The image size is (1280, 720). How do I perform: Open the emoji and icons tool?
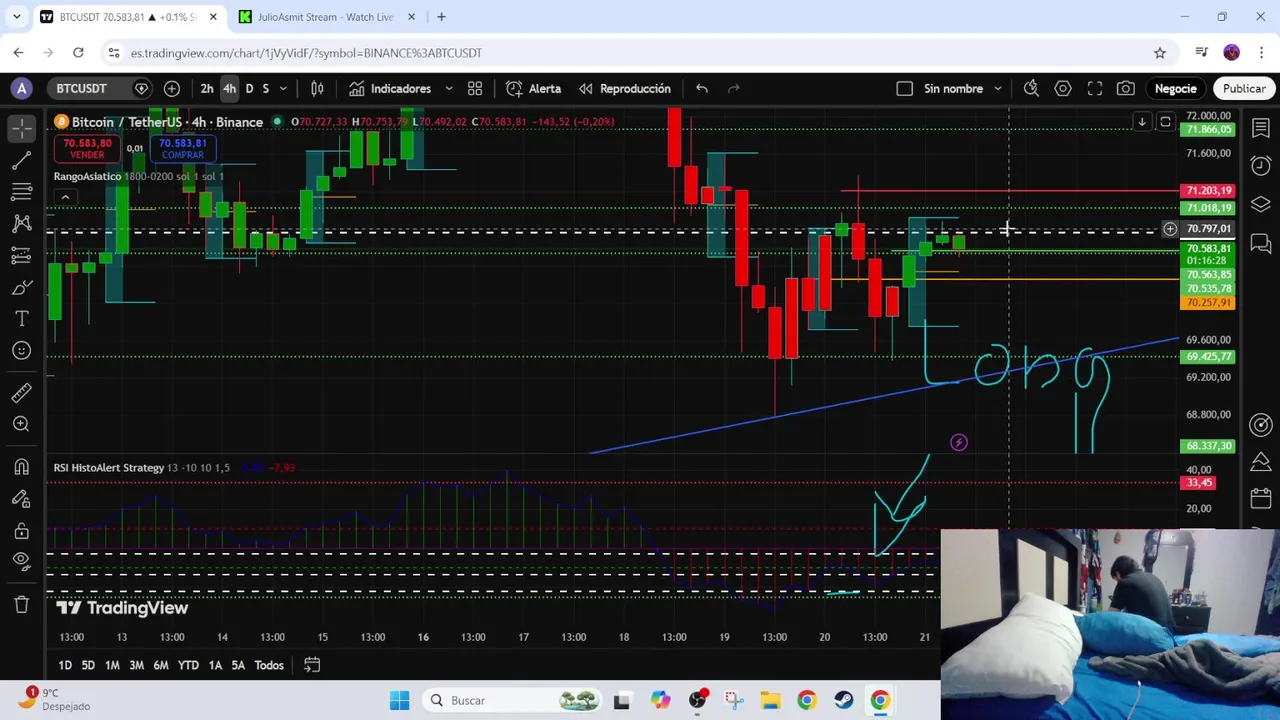21,351
